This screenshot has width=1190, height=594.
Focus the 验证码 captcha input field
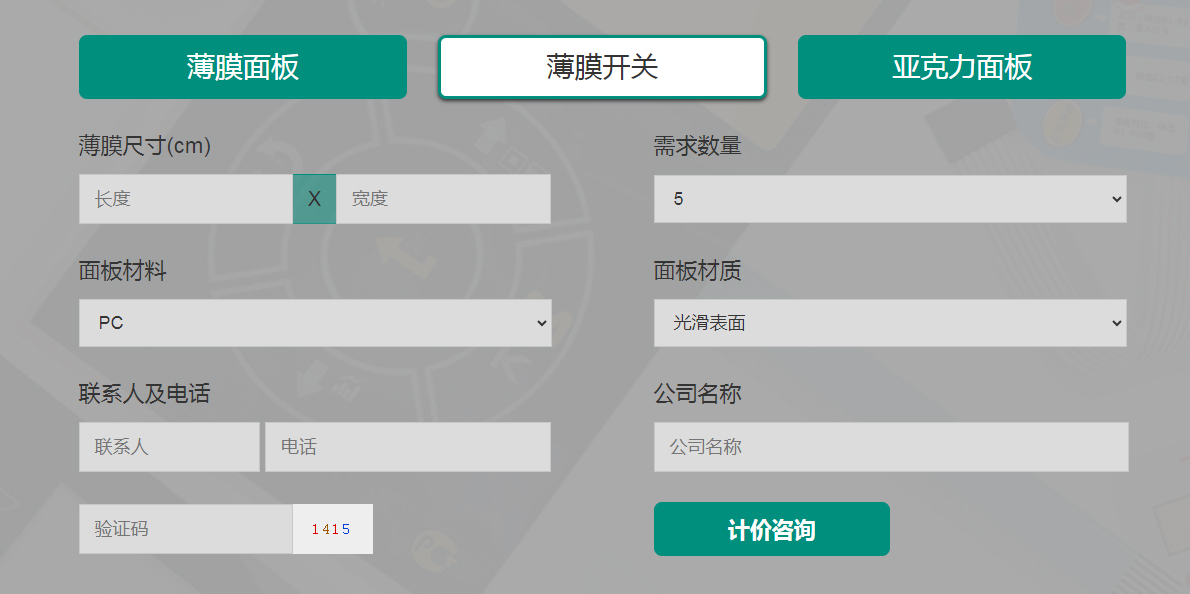pos(186,529)
